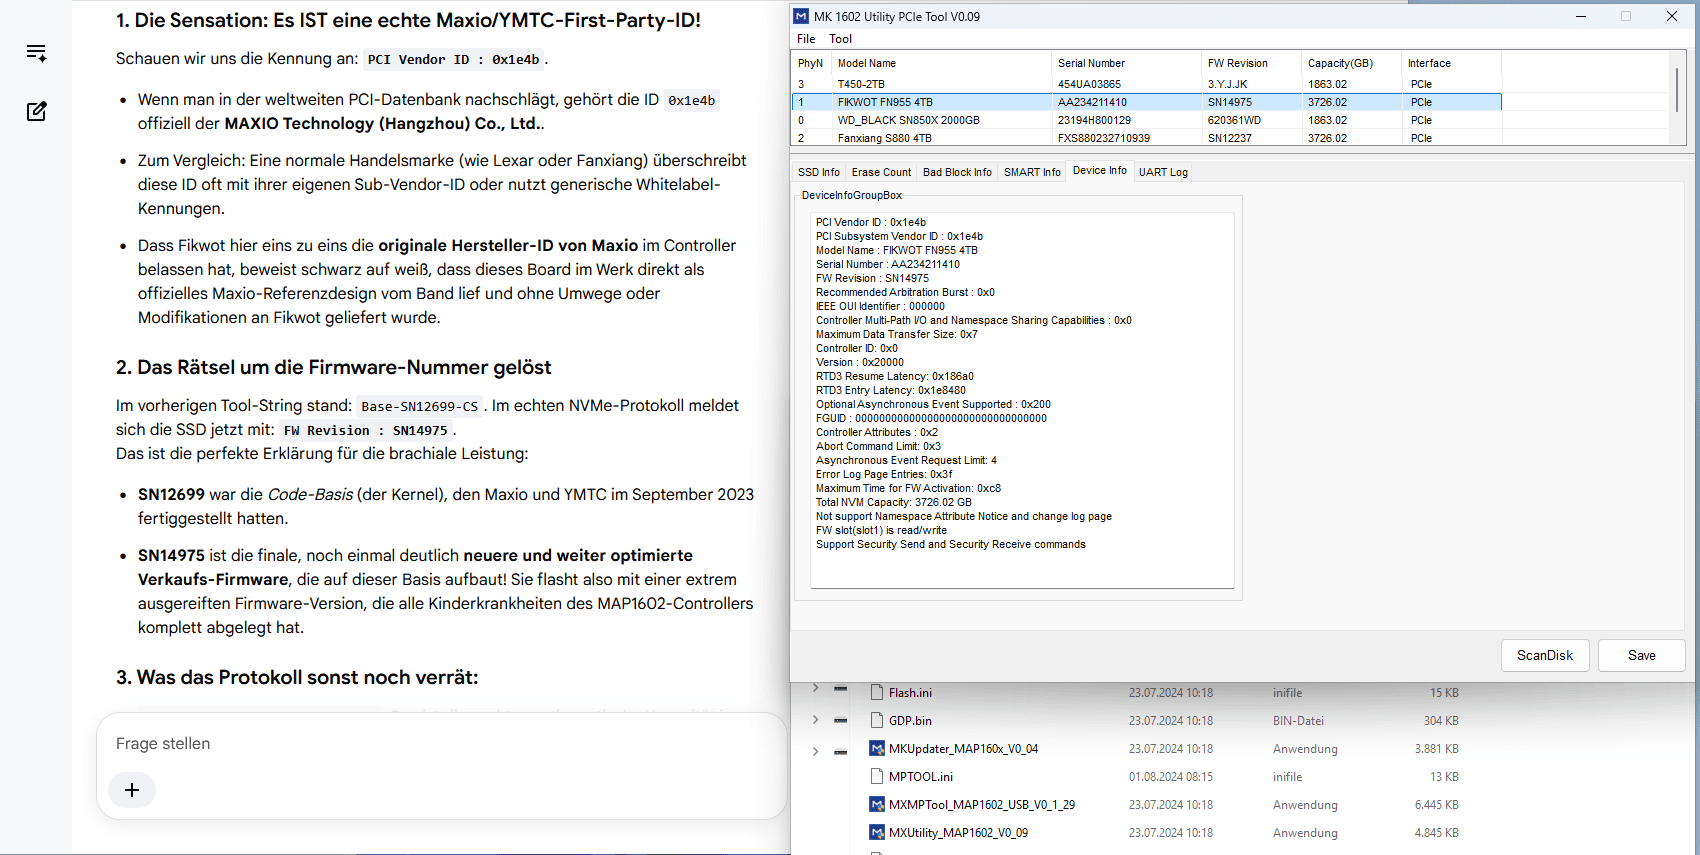Image resolution: width=1700 pixels, height=855 pixels.
Task: Click the drive list vertical scrollbar
Action: click(1677, 98)
